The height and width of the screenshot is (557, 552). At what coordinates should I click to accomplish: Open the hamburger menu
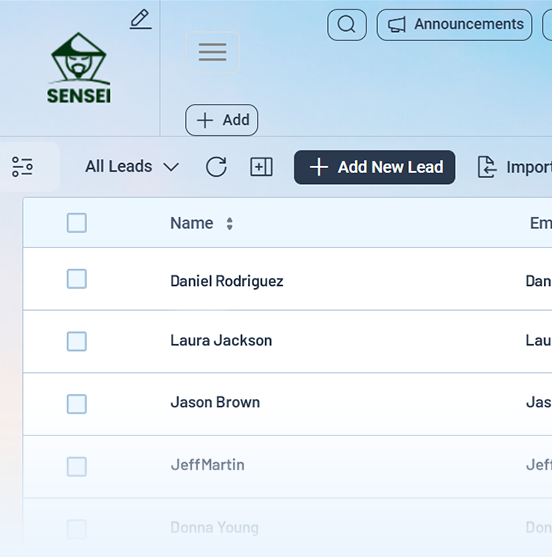[x=212, y=52]
